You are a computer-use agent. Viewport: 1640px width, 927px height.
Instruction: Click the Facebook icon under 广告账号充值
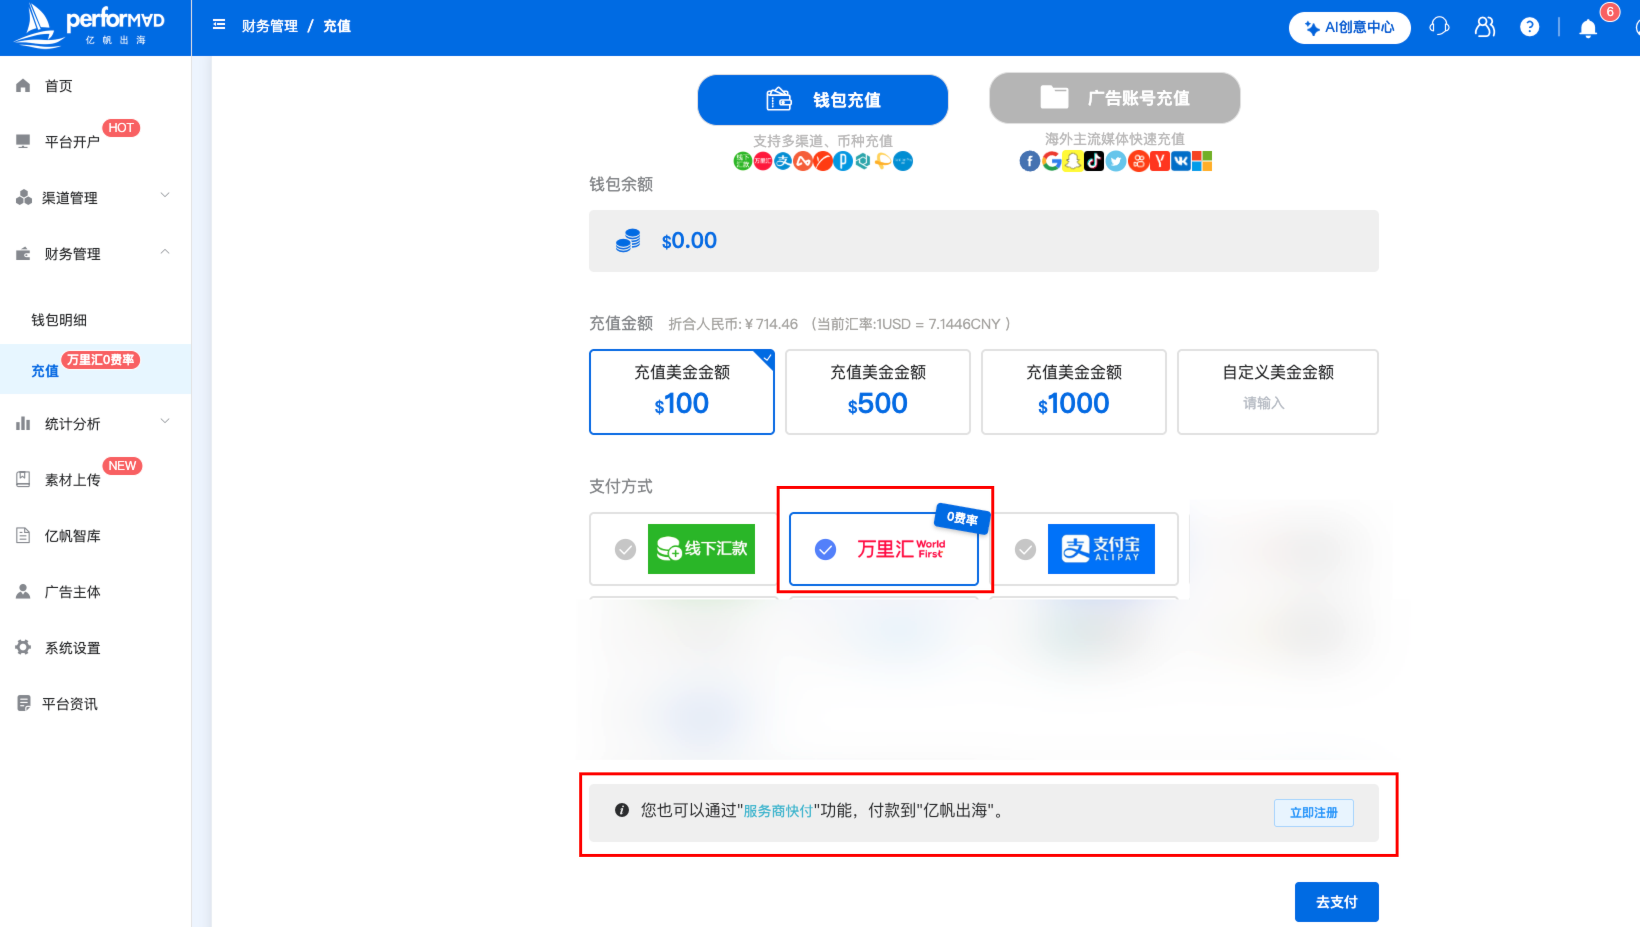[1029, 160]
